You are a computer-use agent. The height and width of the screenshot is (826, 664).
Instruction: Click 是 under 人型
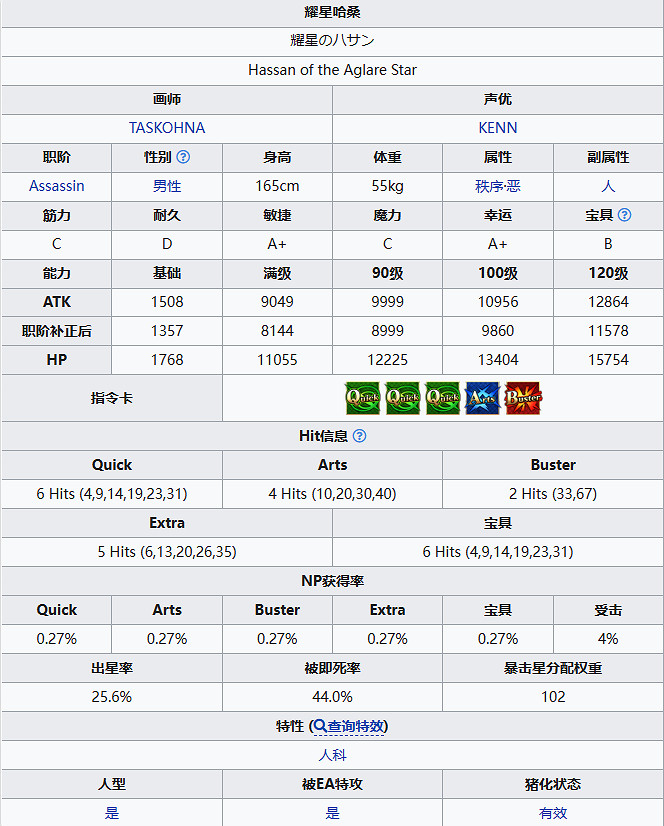112,813
